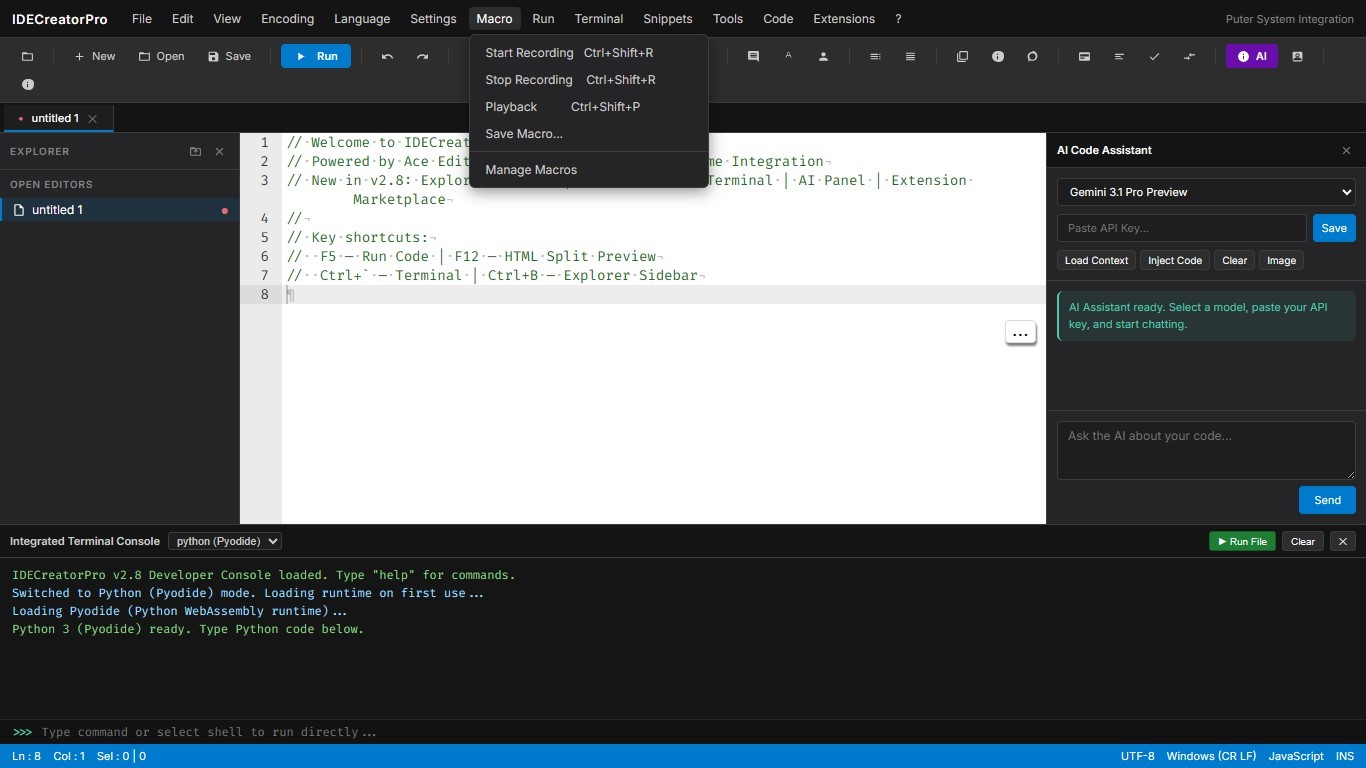Select untitled 1 in Open Editors

tap(120, 210)
